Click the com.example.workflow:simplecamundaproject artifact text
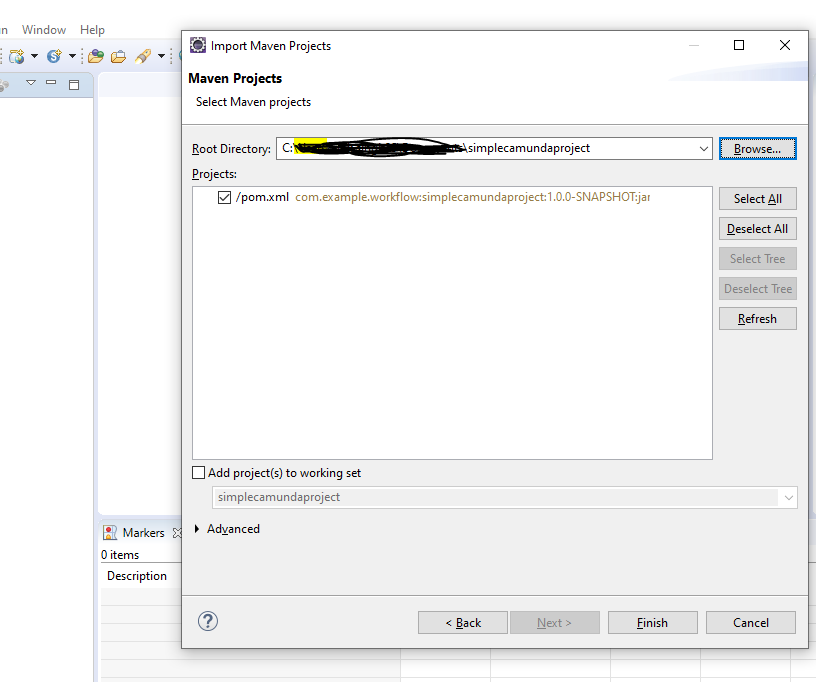Image resolution: width=816 pixels, height=682 pixels. coord(473,197)
